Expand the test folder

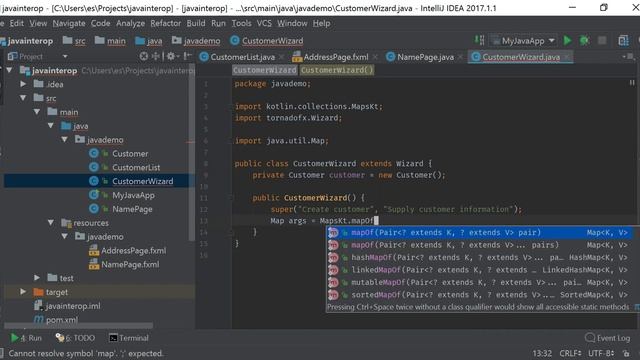37,278
